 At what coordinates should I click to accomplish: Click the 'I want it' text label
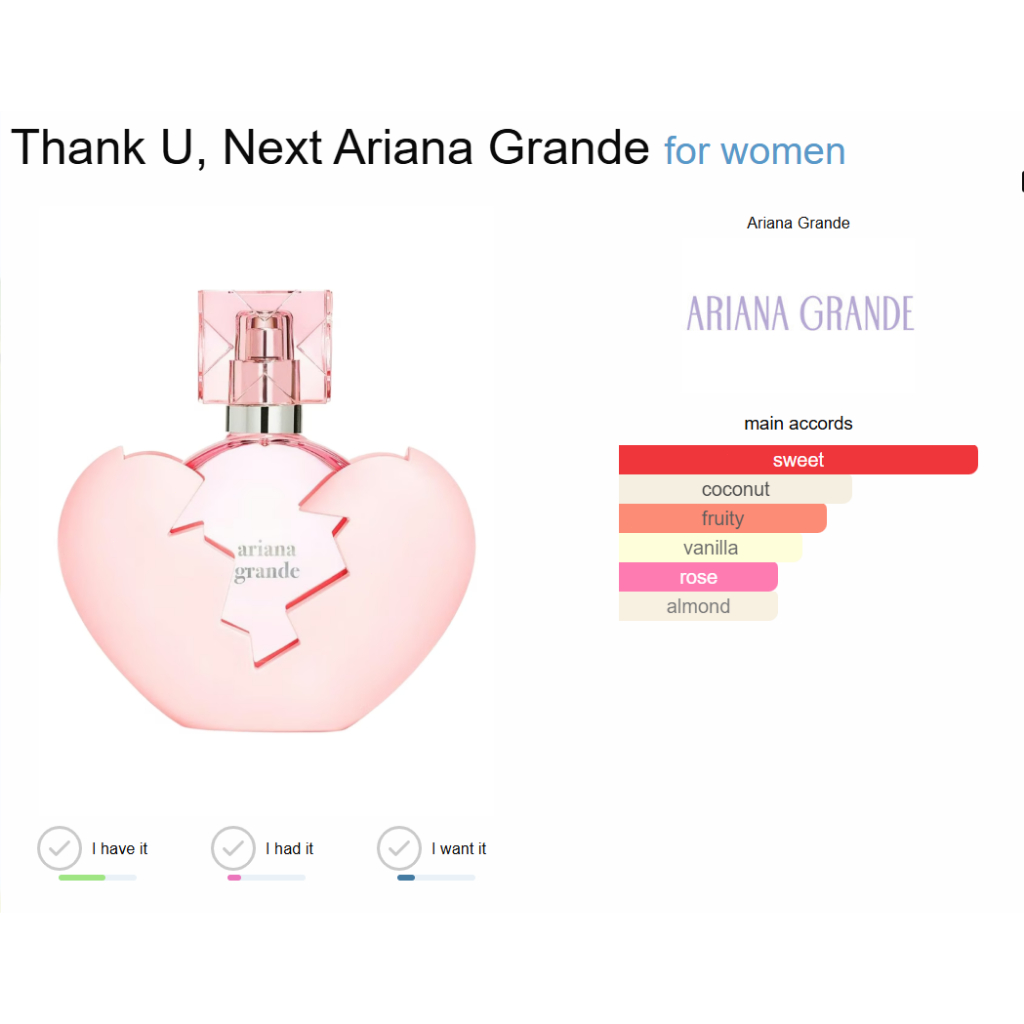click(x=459, y=849)
